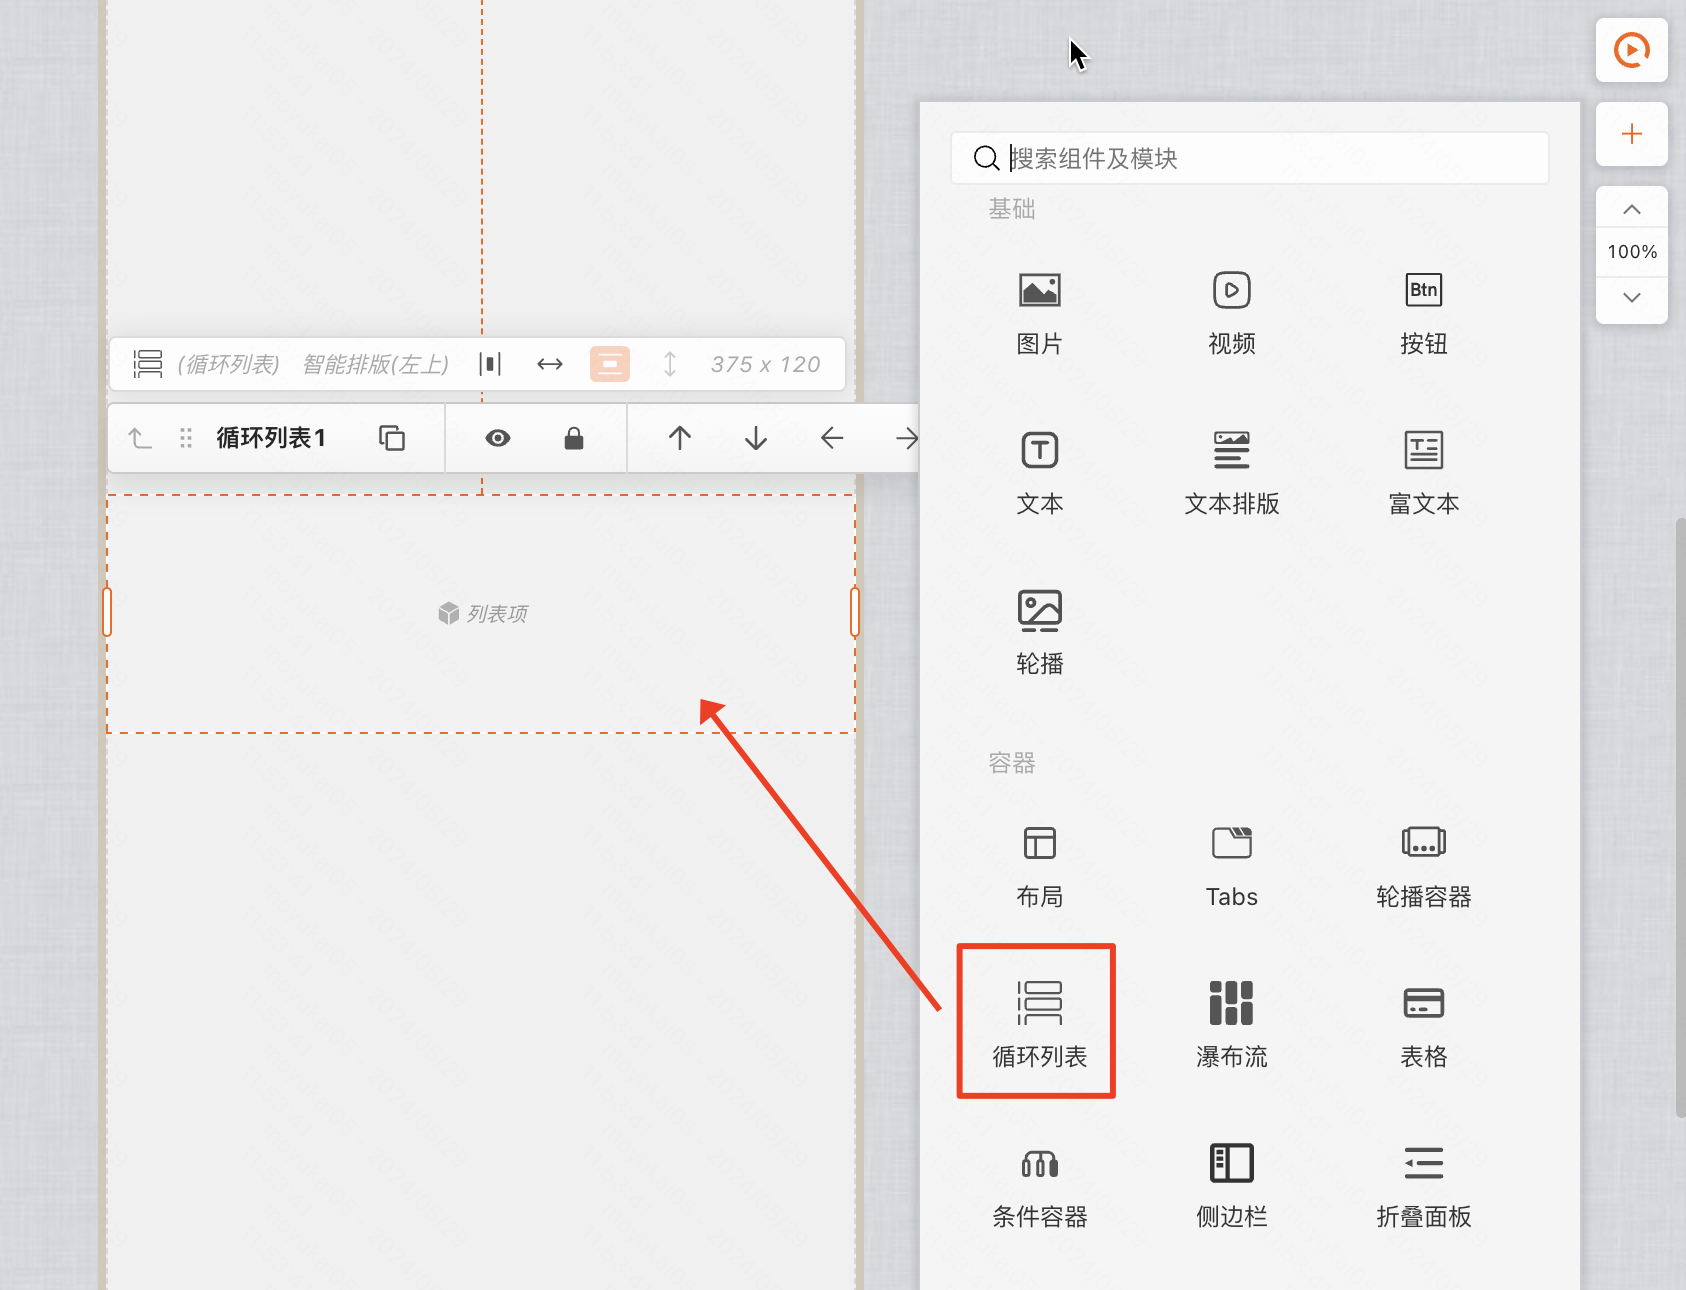
Task: Increase zoom with the up chevron
Action: 1631,209
